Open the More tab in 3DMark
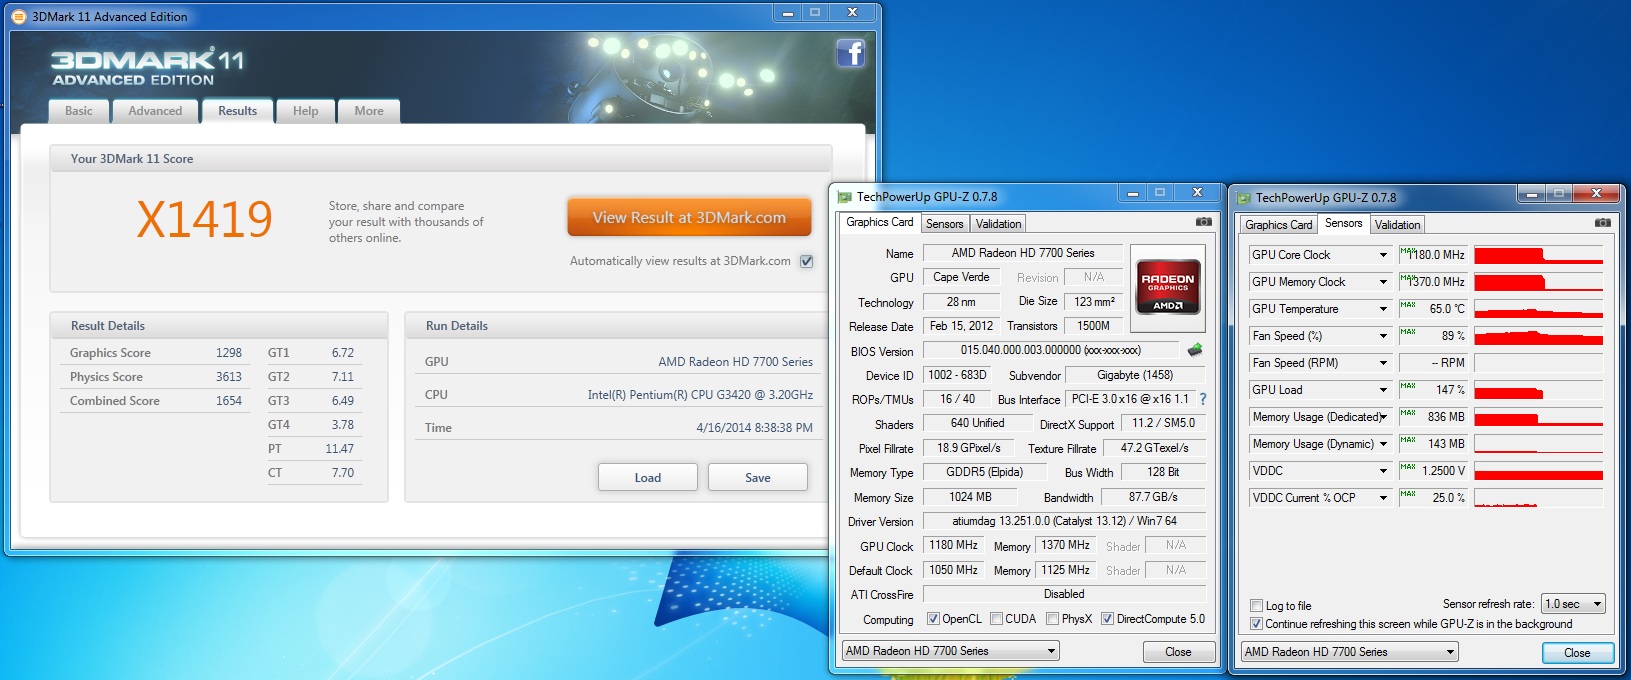The width and height of the screenshot is (1631, 680). click(369, 111)
